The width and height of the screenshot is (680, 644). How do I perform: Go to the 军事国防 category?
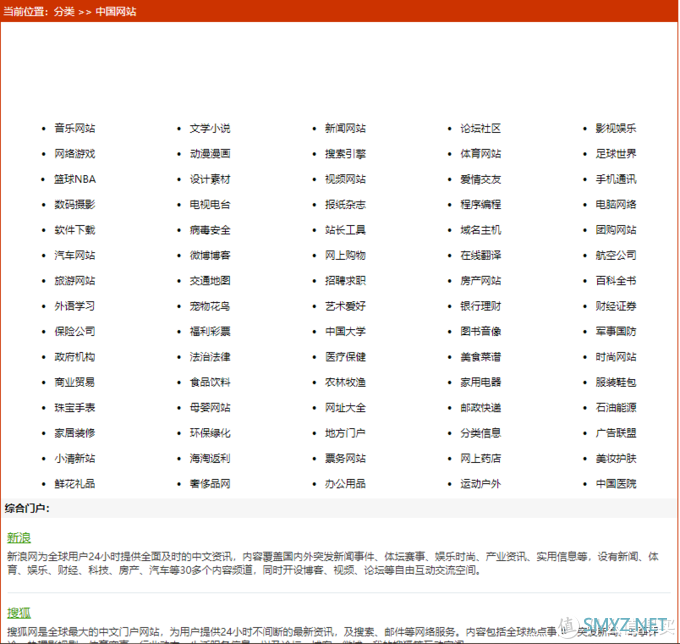pos(615,332)
